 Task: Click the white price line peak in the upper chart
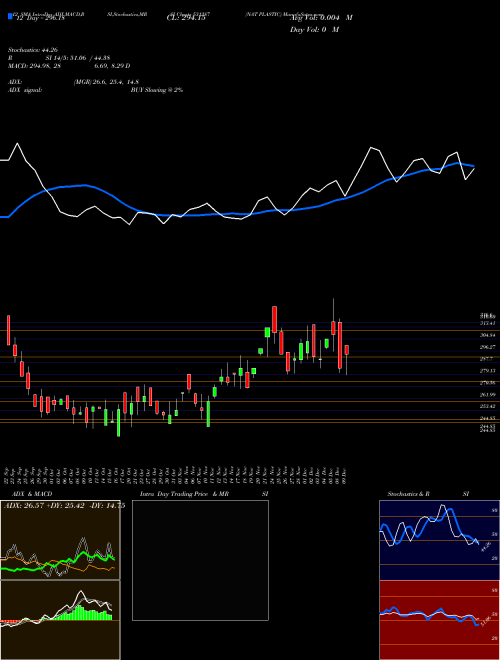[371, 148]
